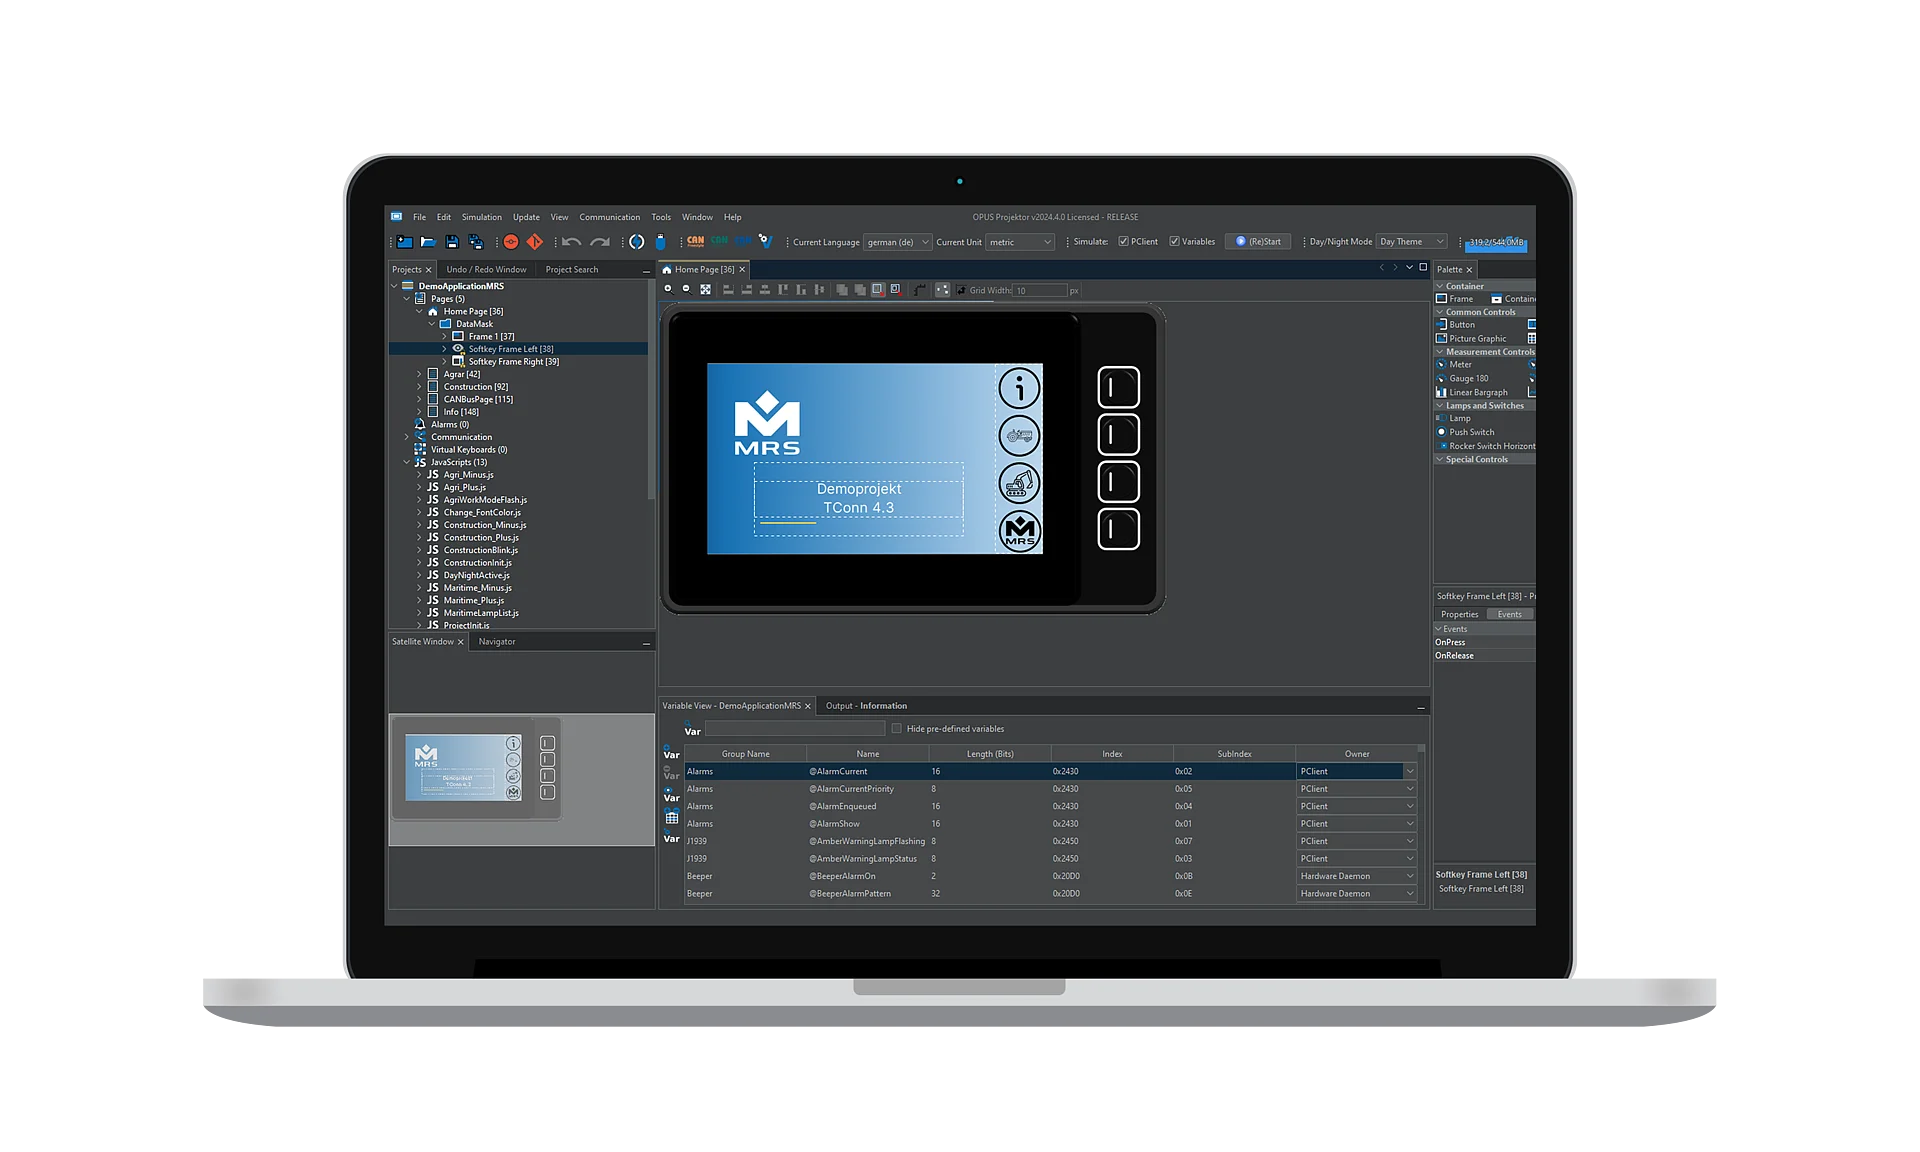Open the Day Theme dropdown
This screenshot has width=1920, height=1152.
click(x=1411, y=242)
